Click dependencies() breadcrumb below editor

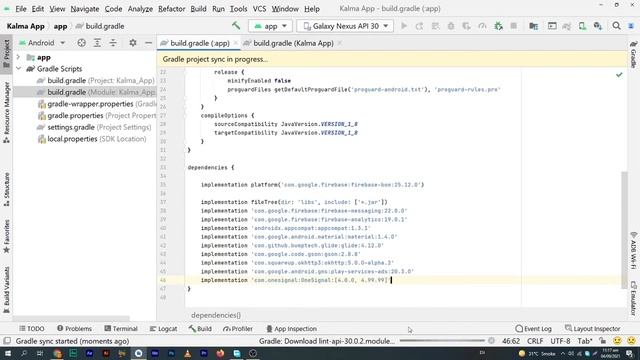(x=216, y=315)
